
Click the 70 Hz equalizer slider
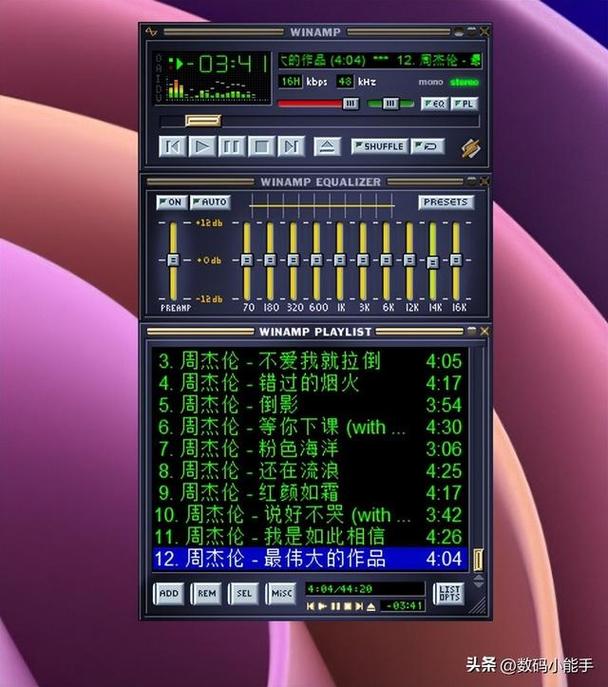247,261
